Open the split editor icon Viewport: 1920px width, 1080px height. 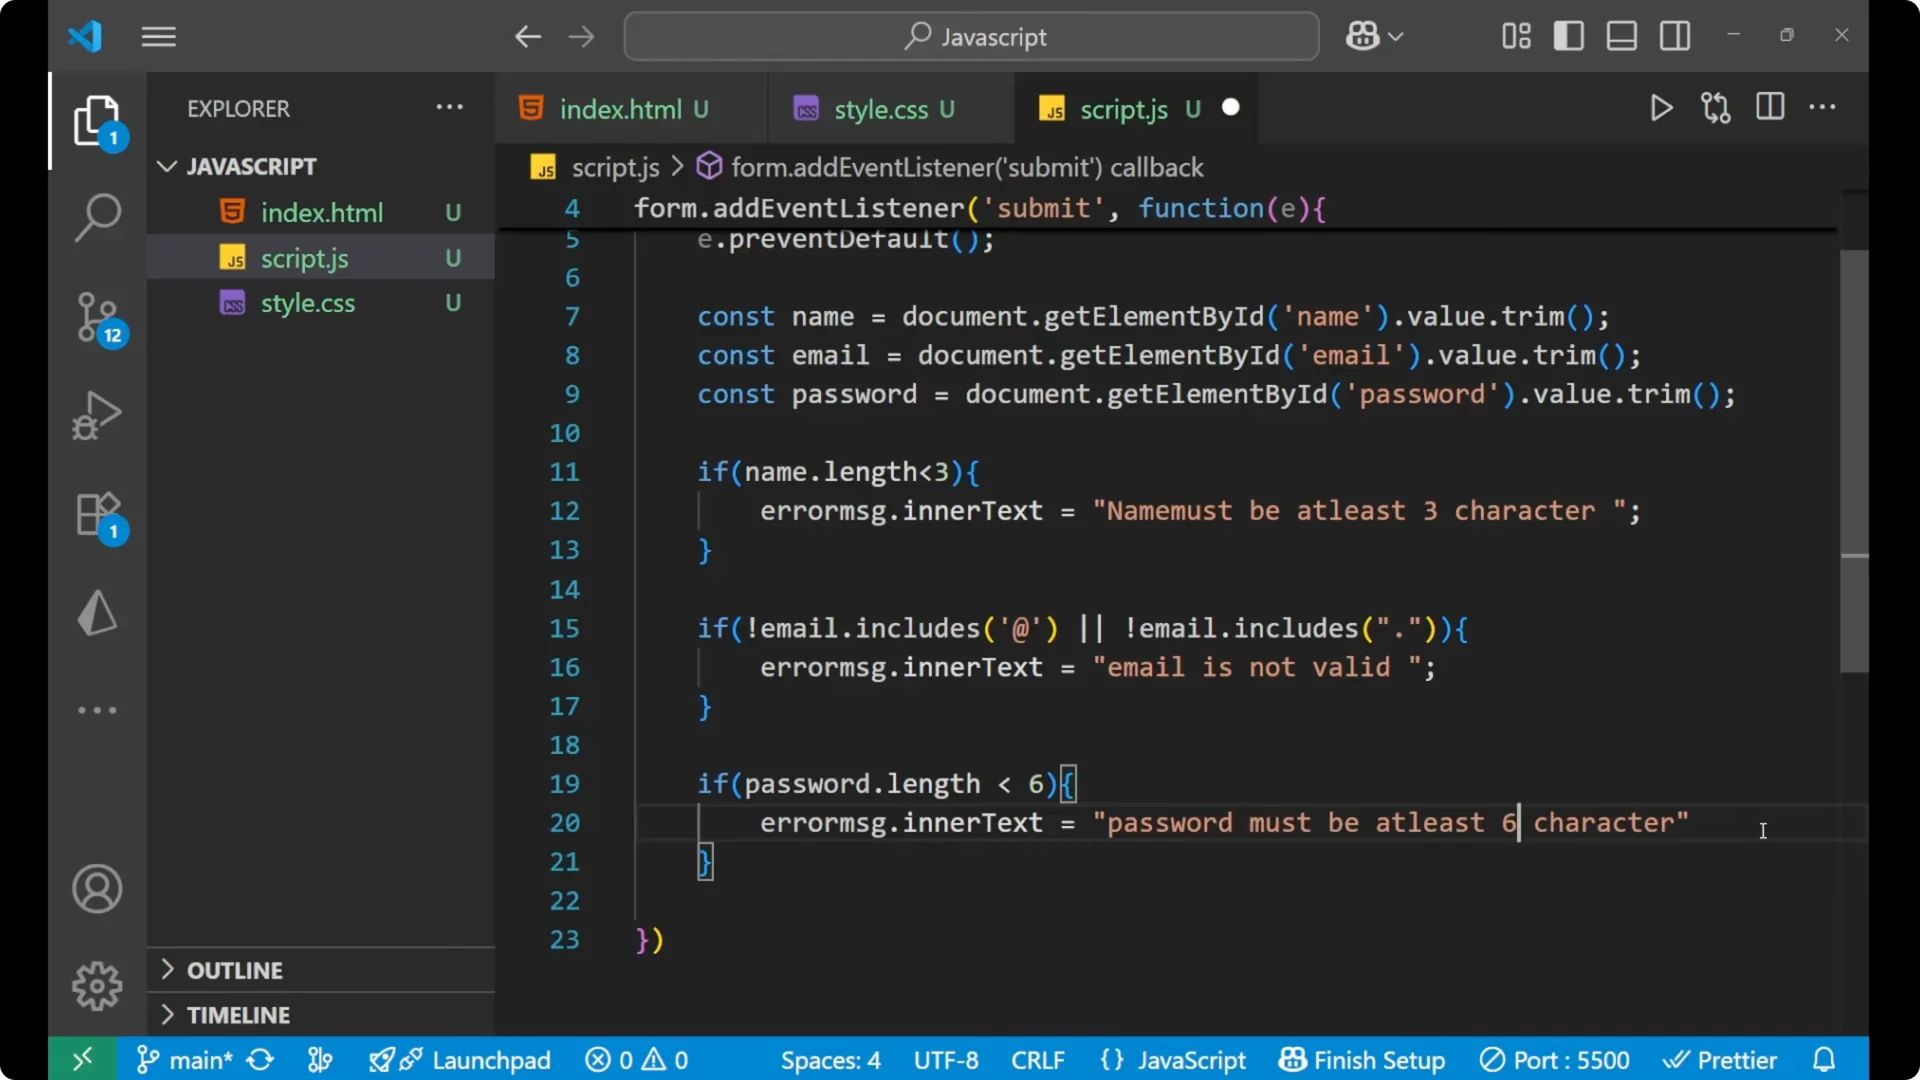coord(1770,107)
